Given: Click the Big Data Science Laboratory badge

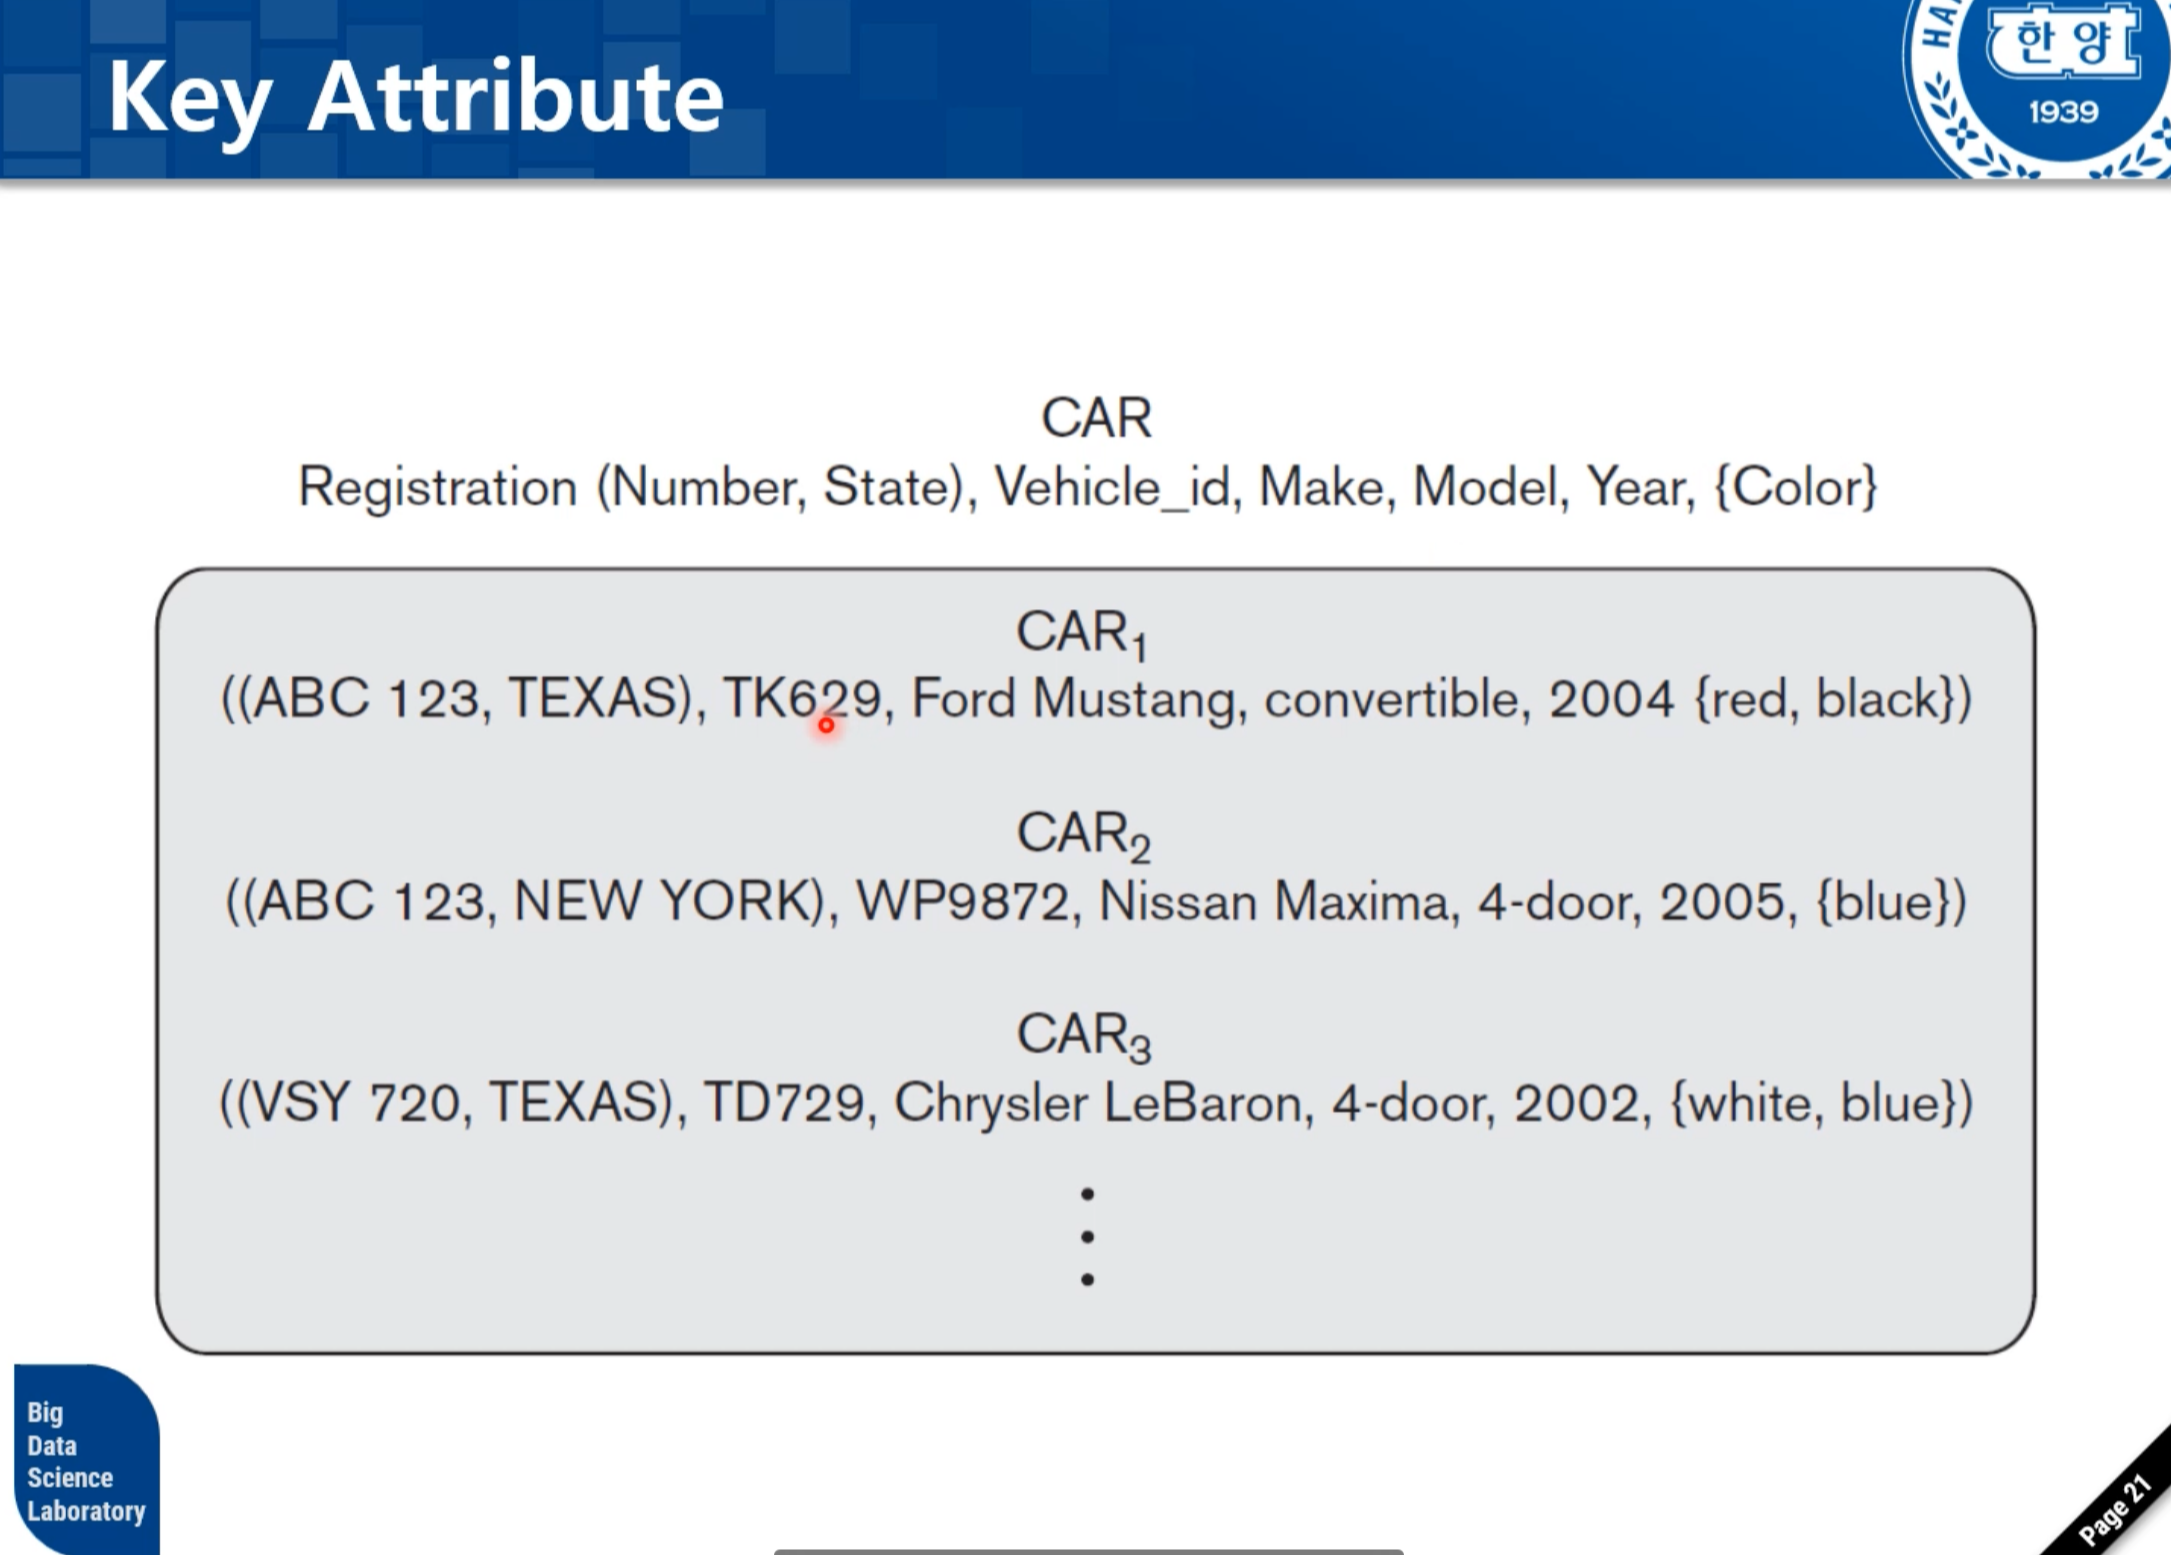Looking at the screenshot, I should 86,1459.
